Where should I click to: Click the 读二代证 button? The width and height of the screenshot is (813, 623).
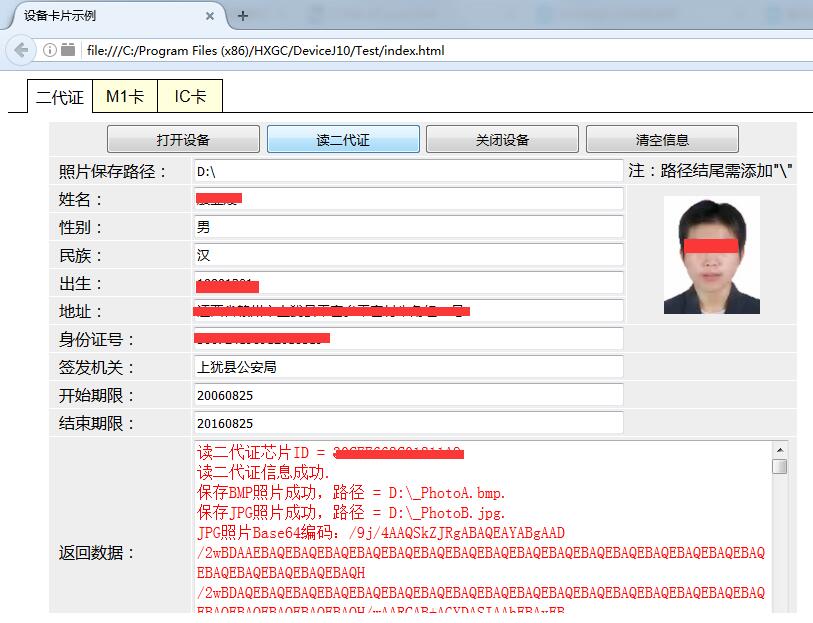click(341, 139)
